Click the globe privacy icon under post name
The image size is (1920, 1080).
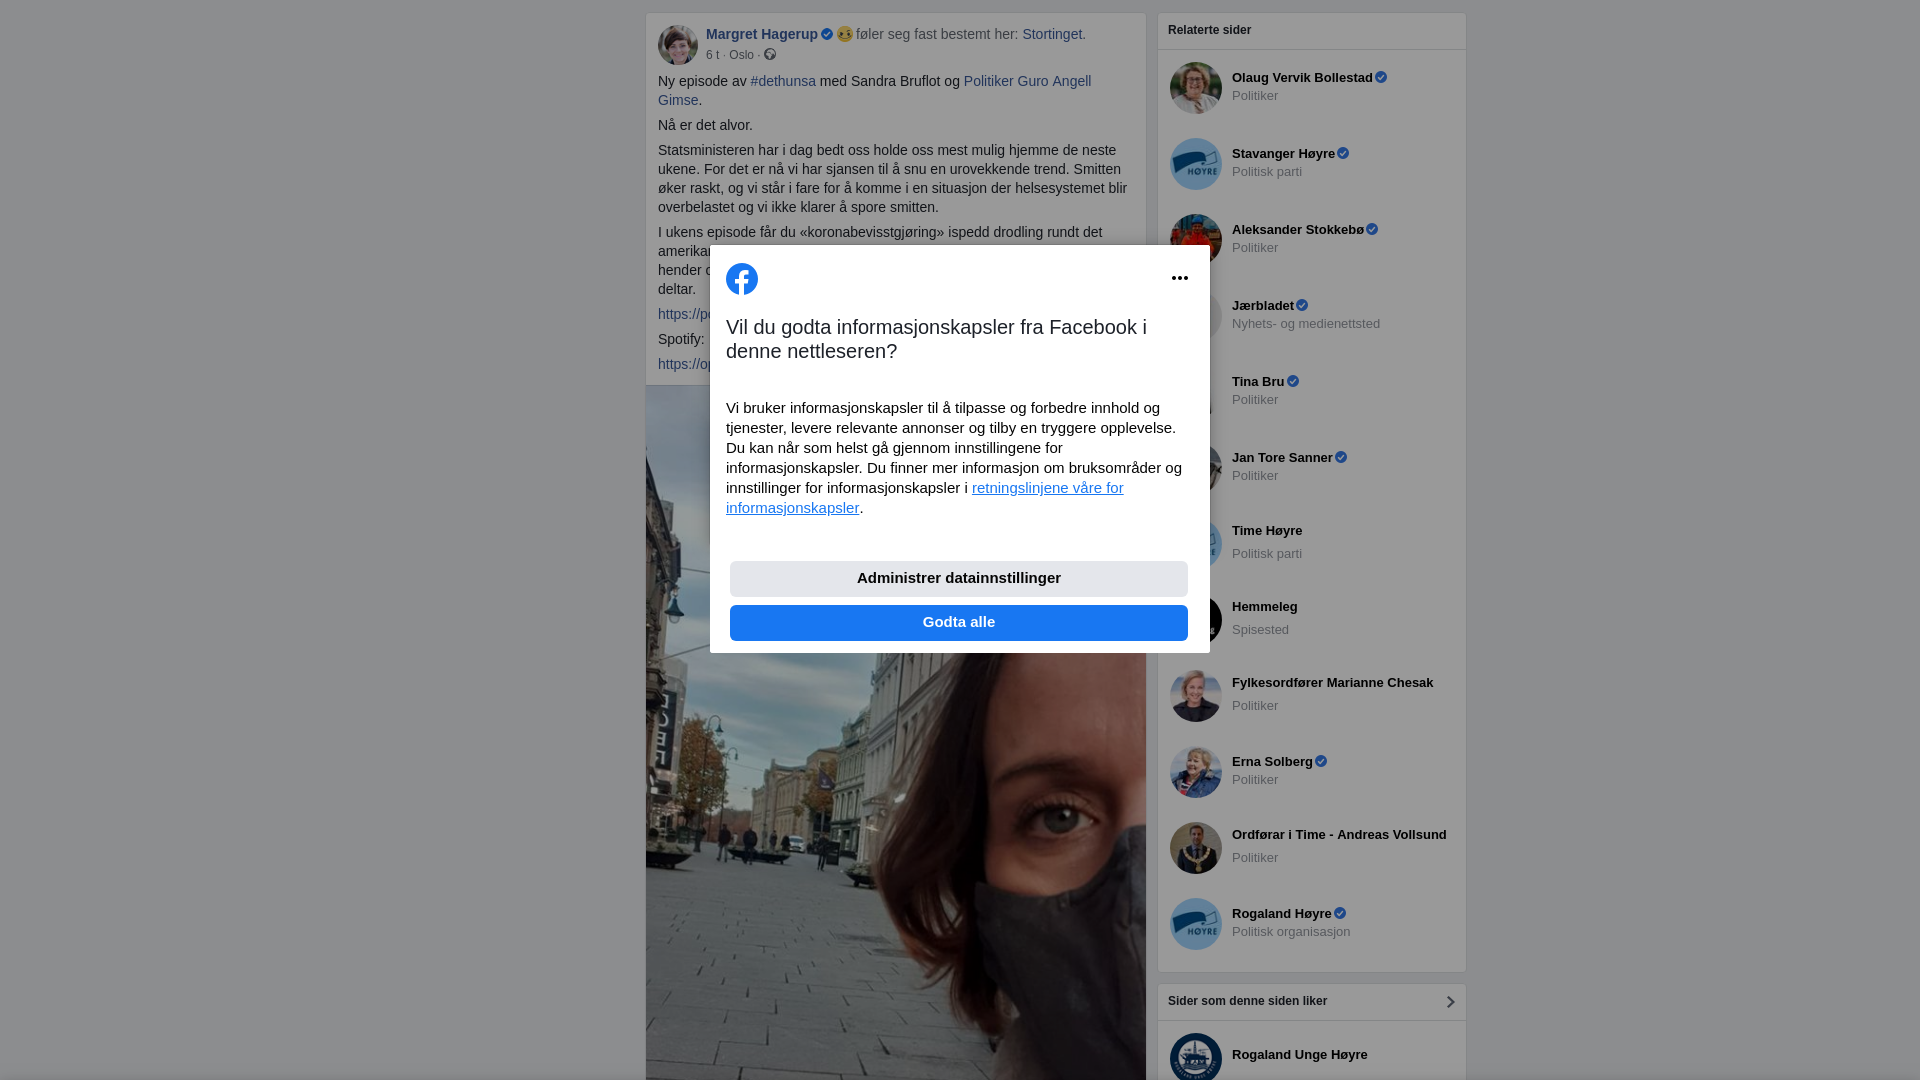770,55
